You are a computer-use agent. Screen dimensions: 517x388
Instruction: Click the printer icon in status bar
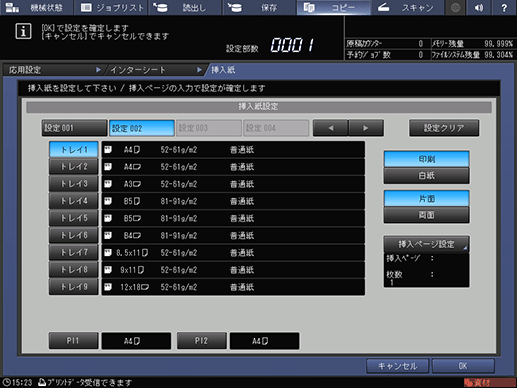point(42,382)
